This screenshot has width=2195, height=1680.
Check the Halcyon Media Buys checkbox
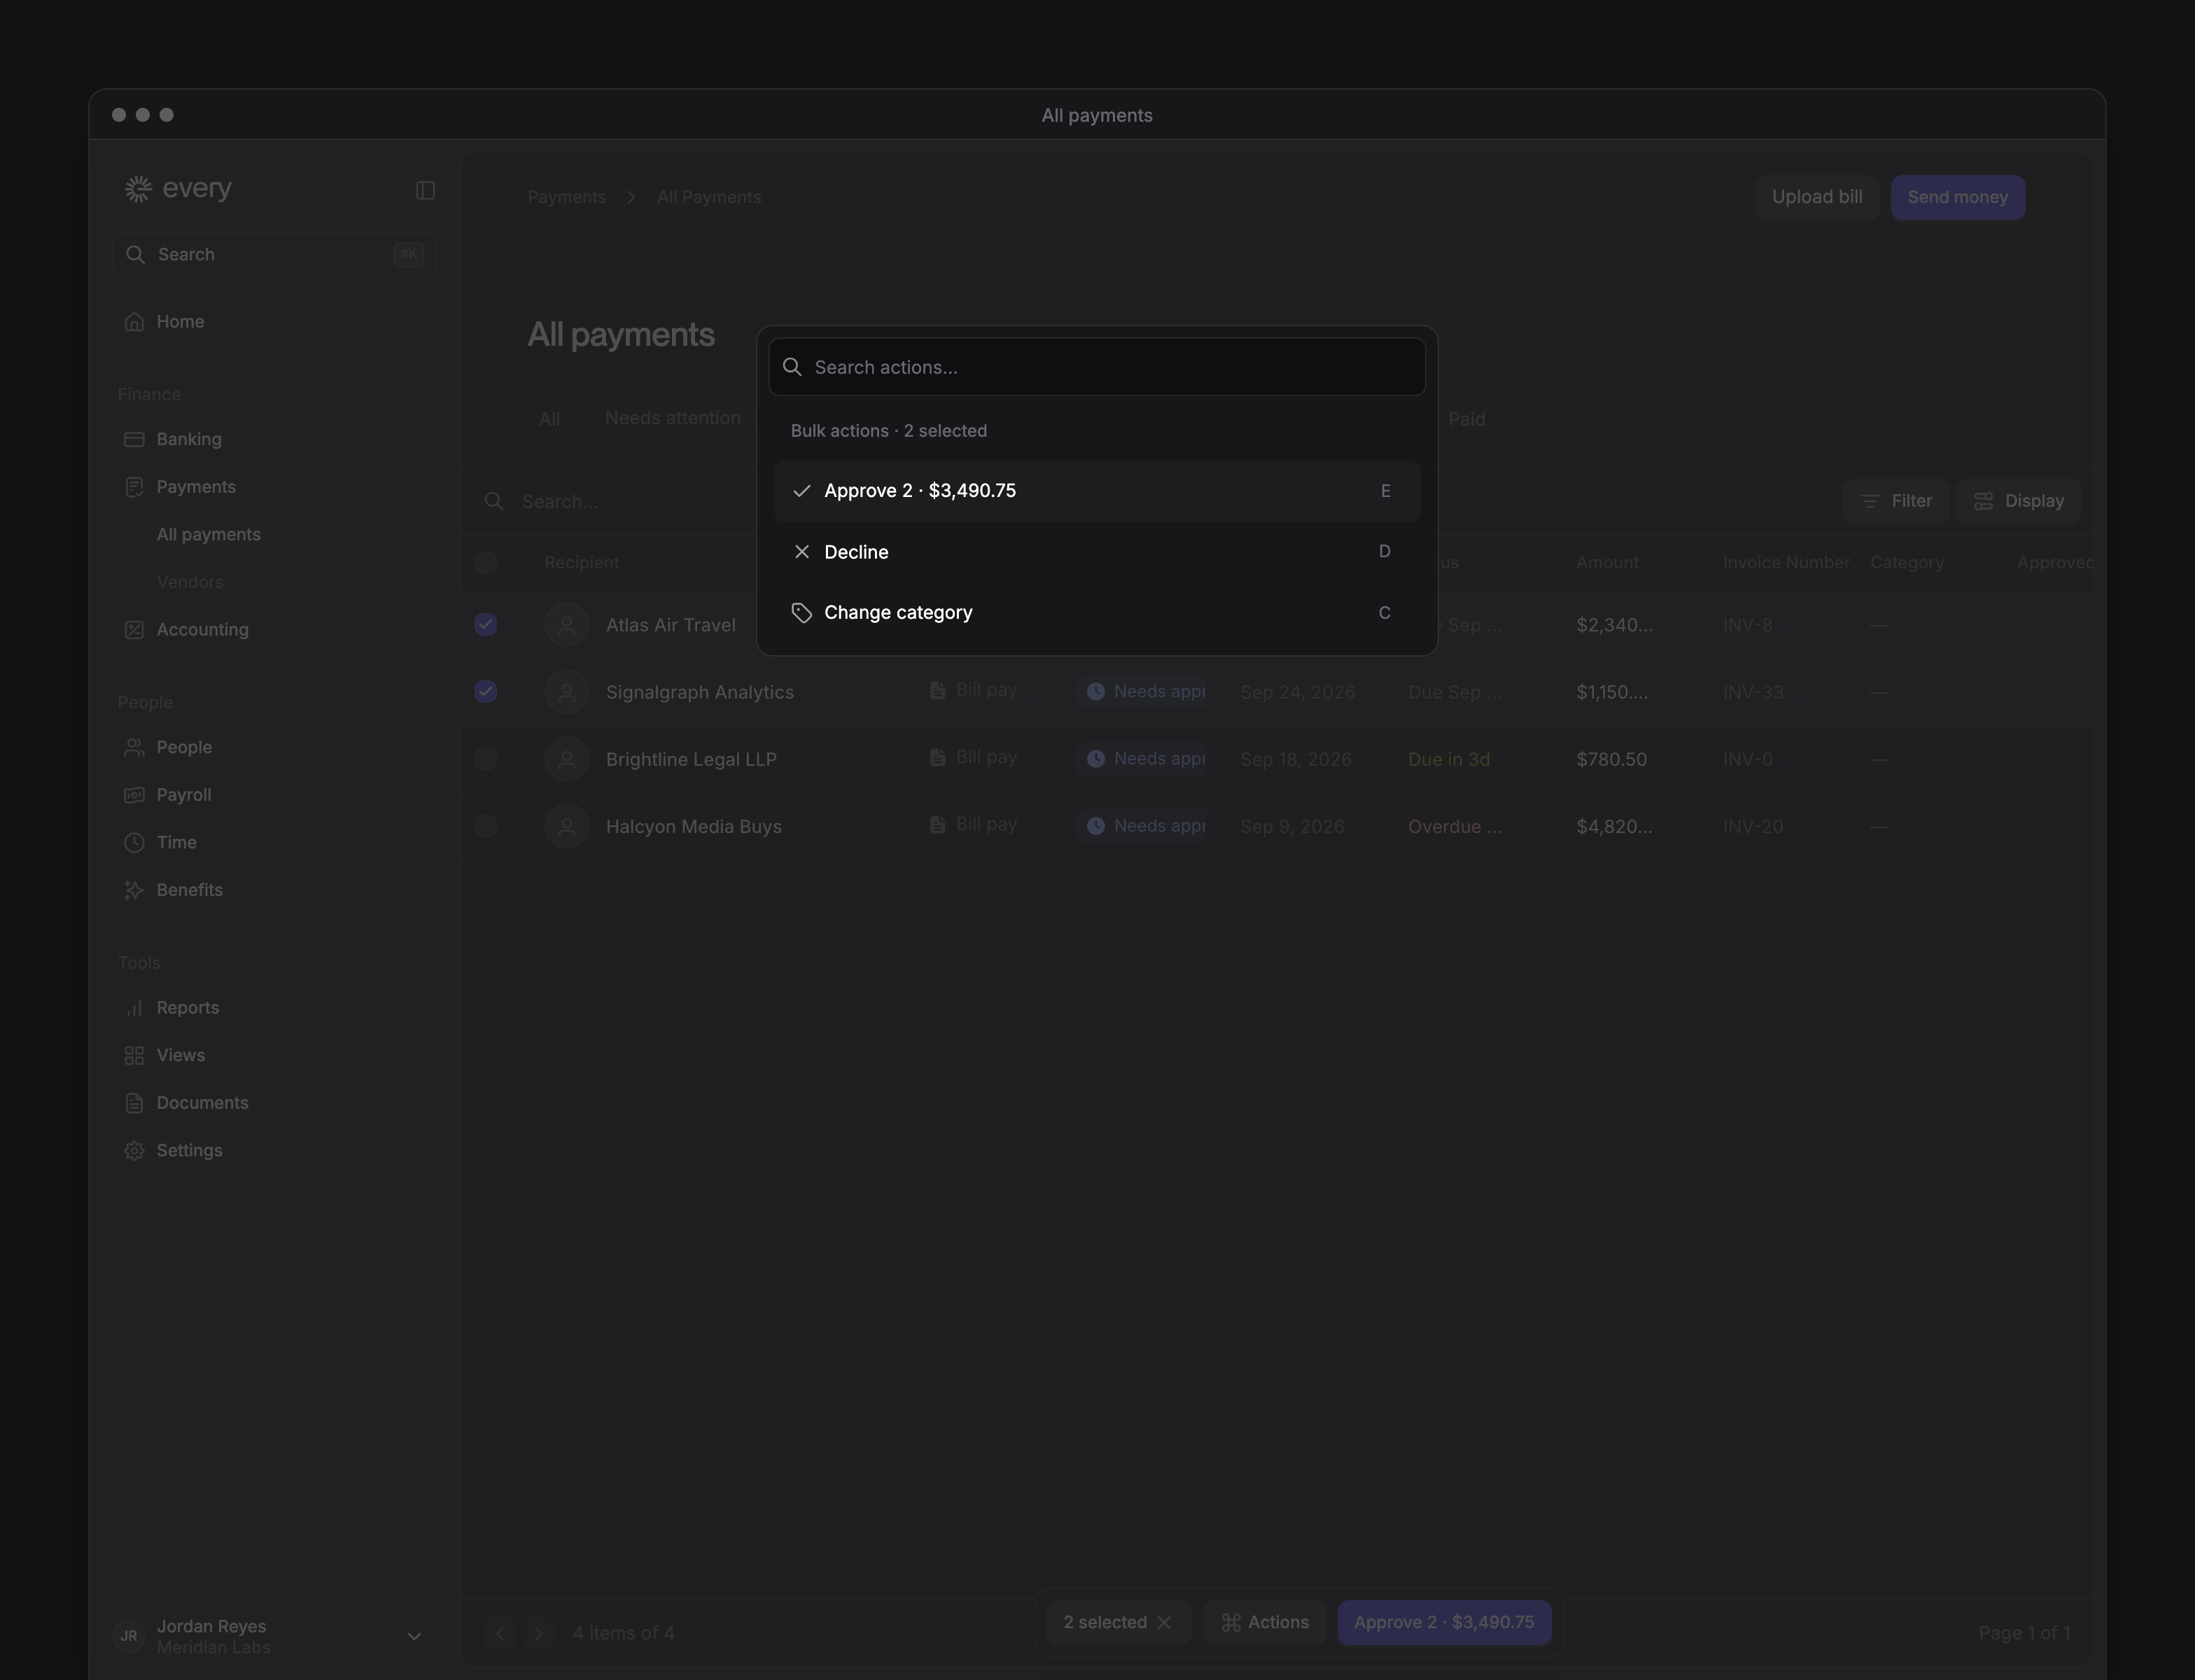(486, 826)
